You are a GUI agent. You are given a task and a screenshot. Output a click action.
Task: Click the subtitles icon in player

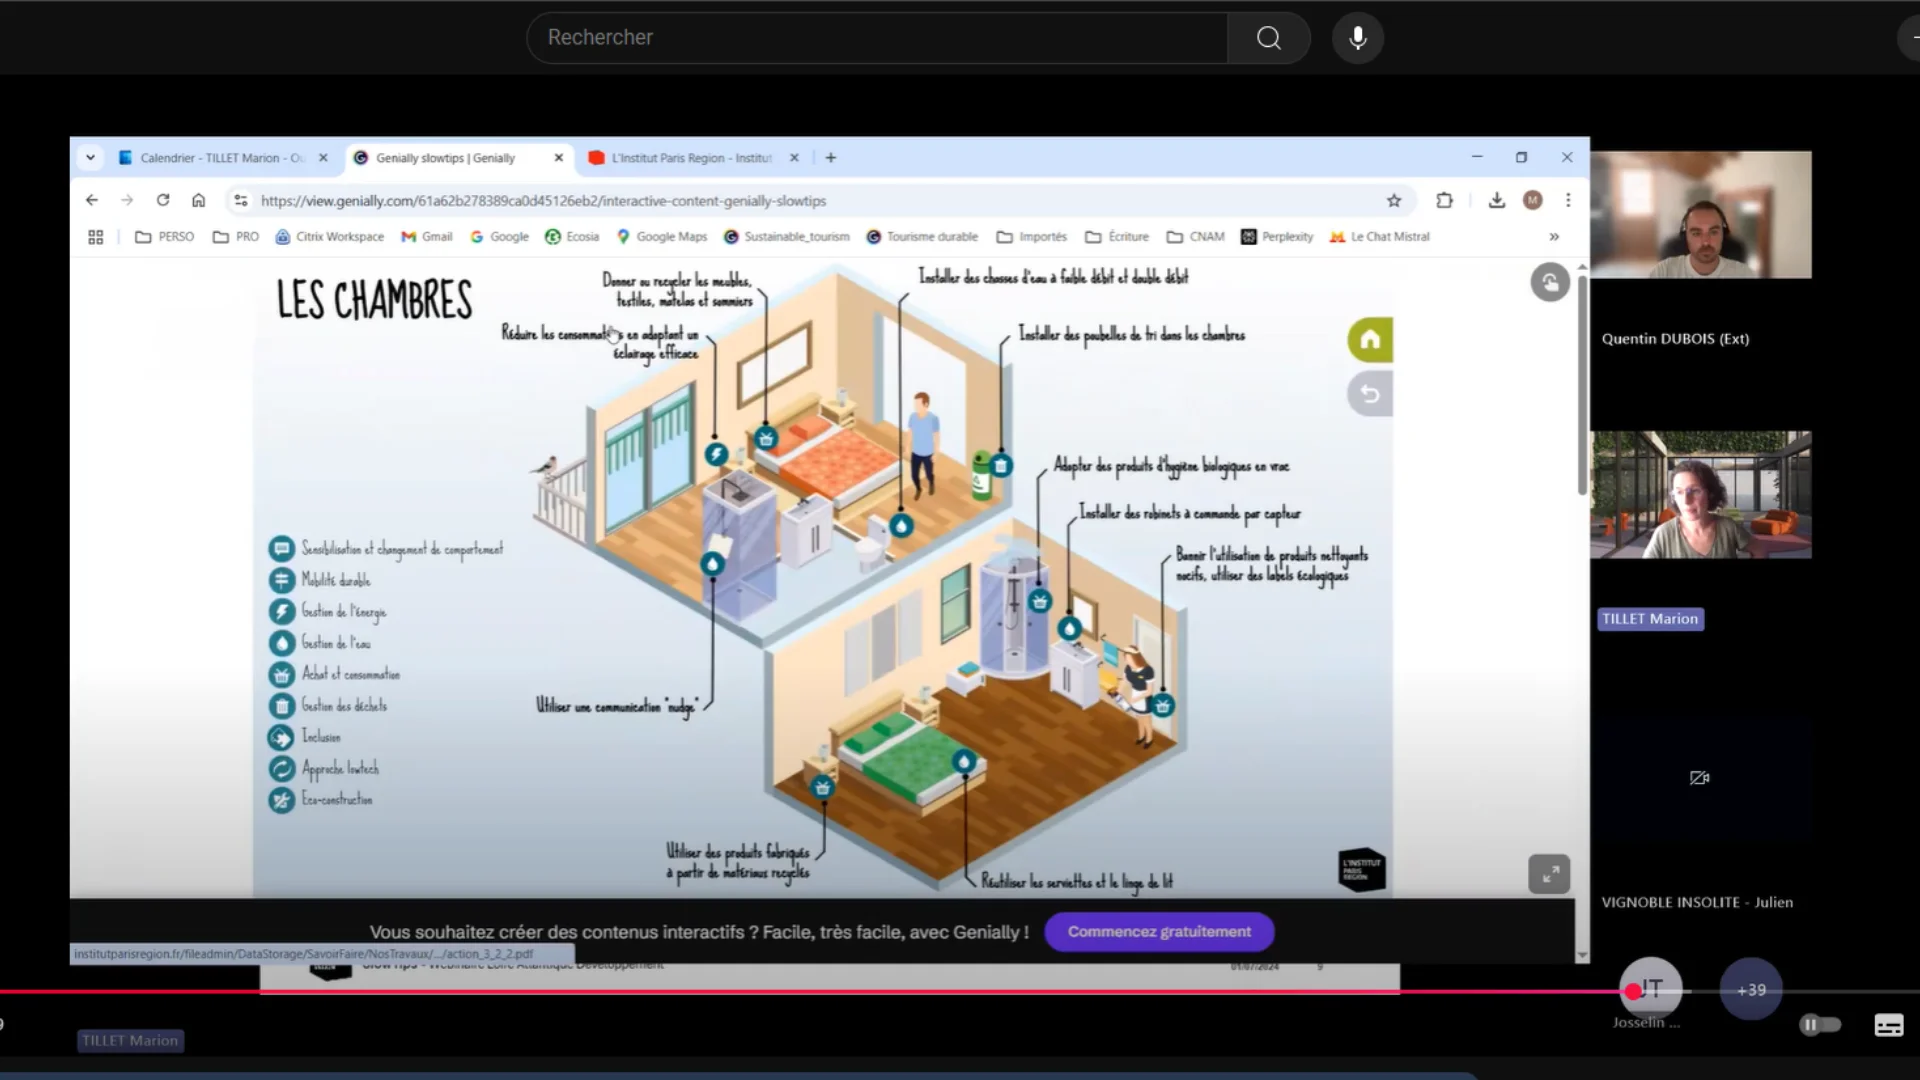pos(1888,1025)
